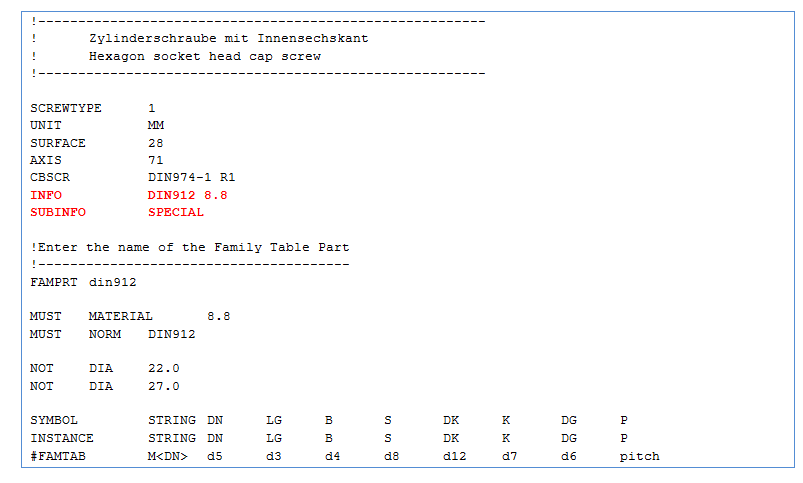Click the NOT DIA value 22.0
Screen dimensions: 803x483
click(164, 368)
